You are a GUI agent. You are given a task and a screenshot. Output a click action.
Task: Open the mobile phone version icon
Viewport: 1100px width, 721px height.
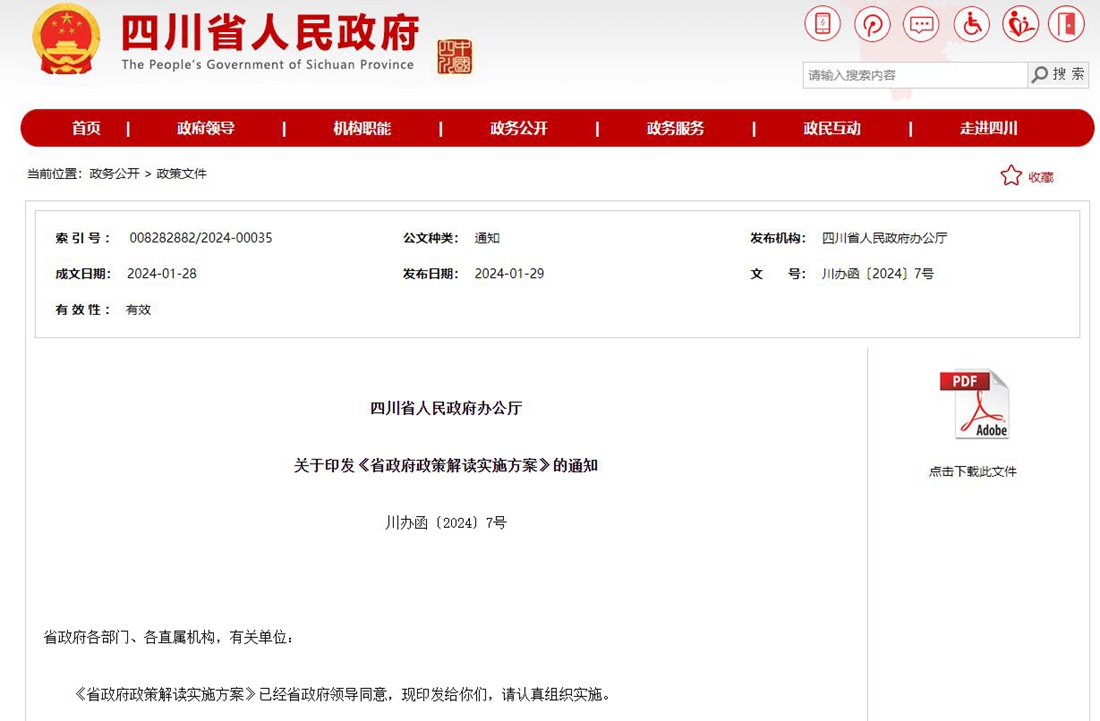coord(823,24)
